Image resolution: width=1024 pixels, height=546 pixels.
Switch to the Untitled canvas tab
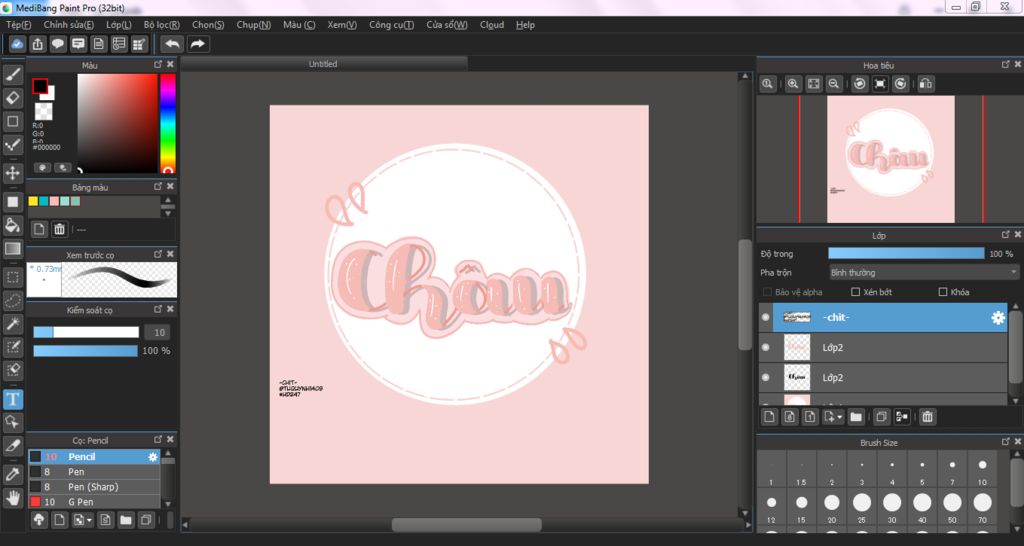(323, 64)
